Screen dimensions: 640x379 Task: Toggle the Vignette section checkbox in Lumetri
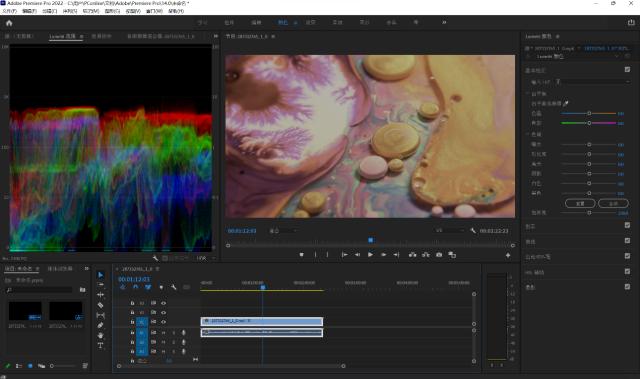point(627,287)
